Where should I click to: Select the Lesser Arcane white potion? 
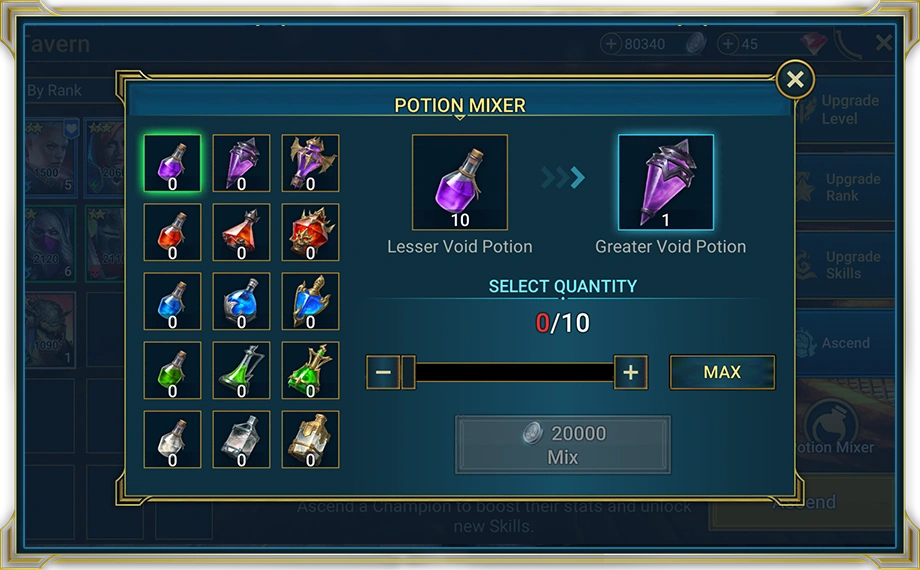172,440
